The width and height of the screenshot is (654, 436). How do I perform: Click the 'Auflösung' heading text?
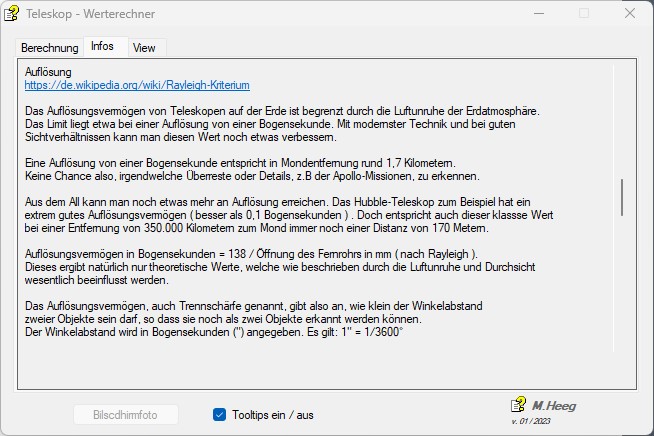tap(48, 72)
